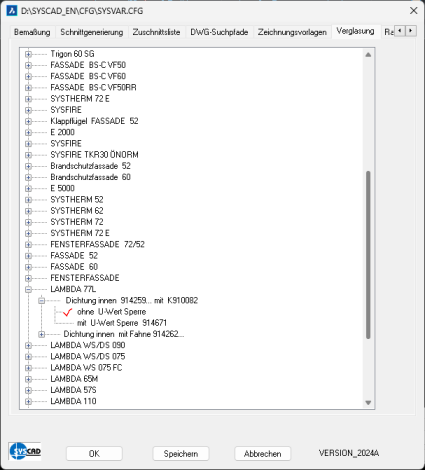Screen dimensions: 425x470
Task: Expand Klappflügel FASSADE 52 node
Action: coord(28,121)
